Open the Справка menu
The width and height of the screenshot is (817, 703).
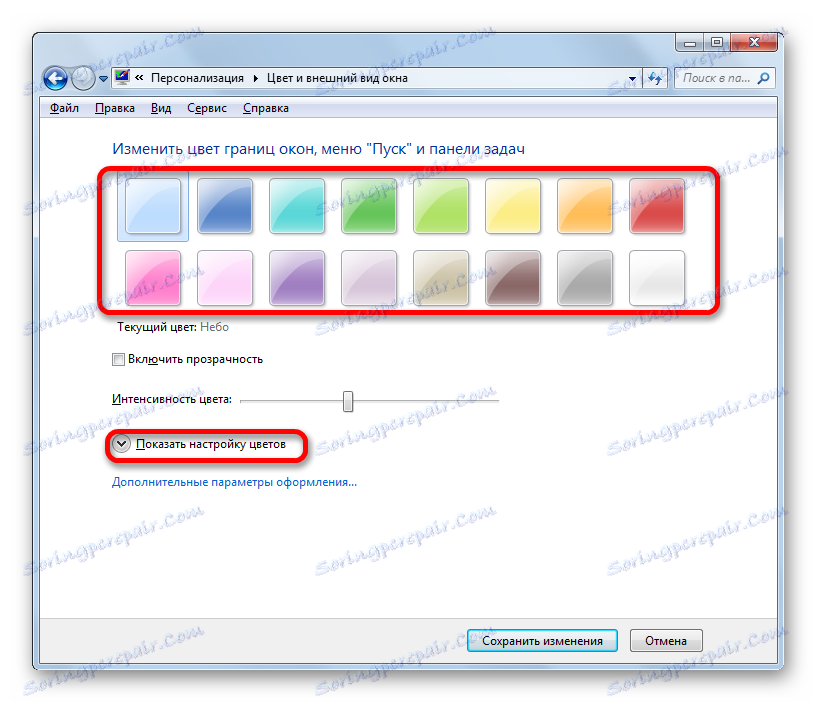pos(266,108)
